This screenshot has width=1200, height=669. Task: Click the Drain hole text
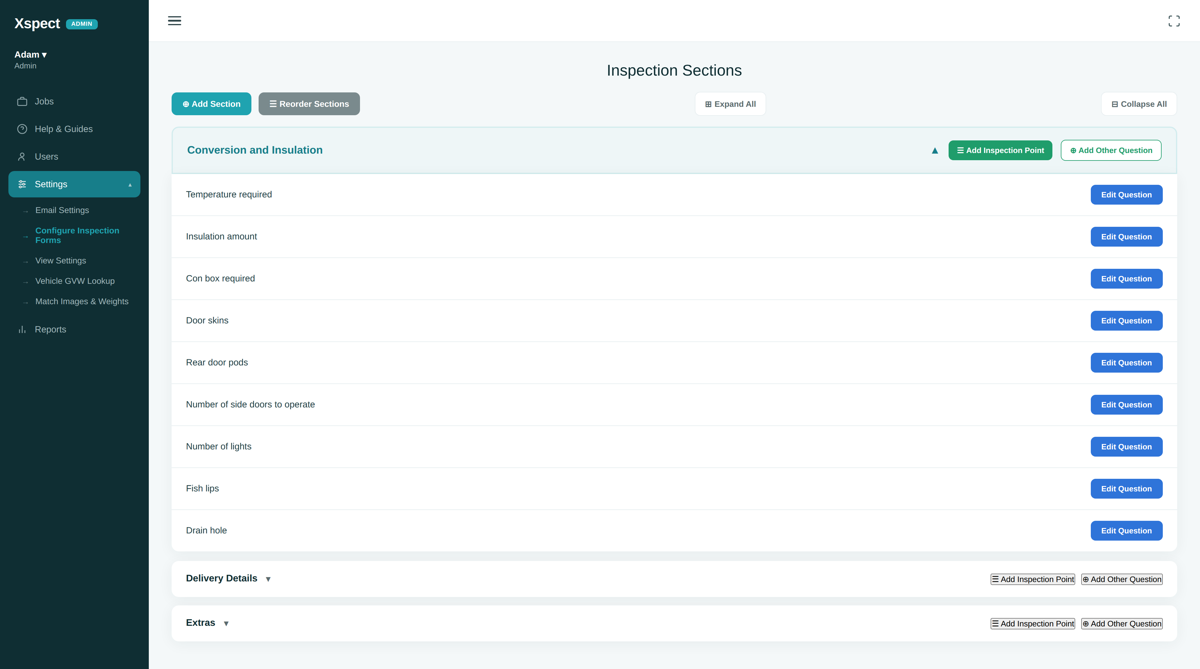(x=206, y=531)
